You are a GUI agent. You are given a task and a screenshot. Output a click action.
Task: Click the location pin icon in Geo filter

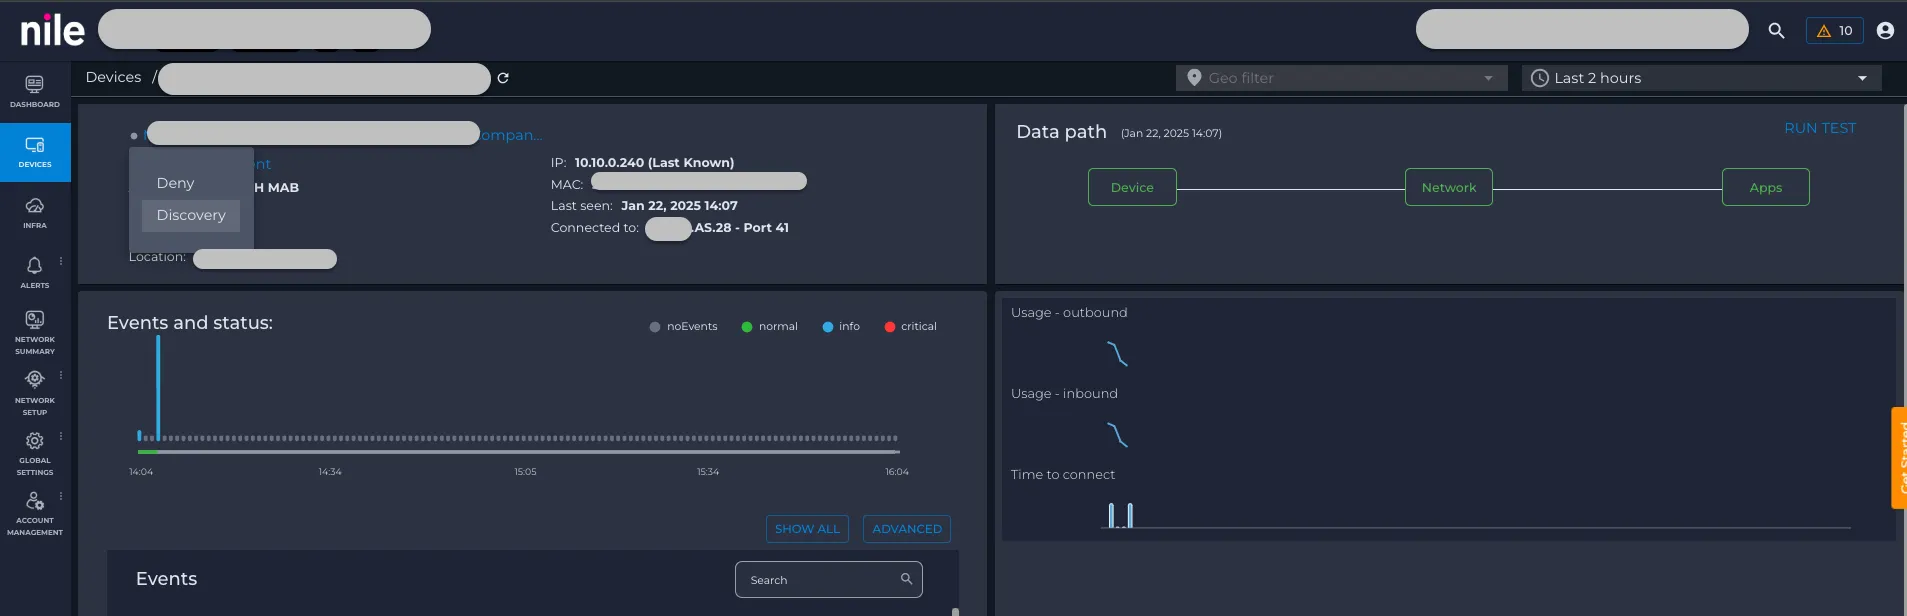[x=1193, y=78]
